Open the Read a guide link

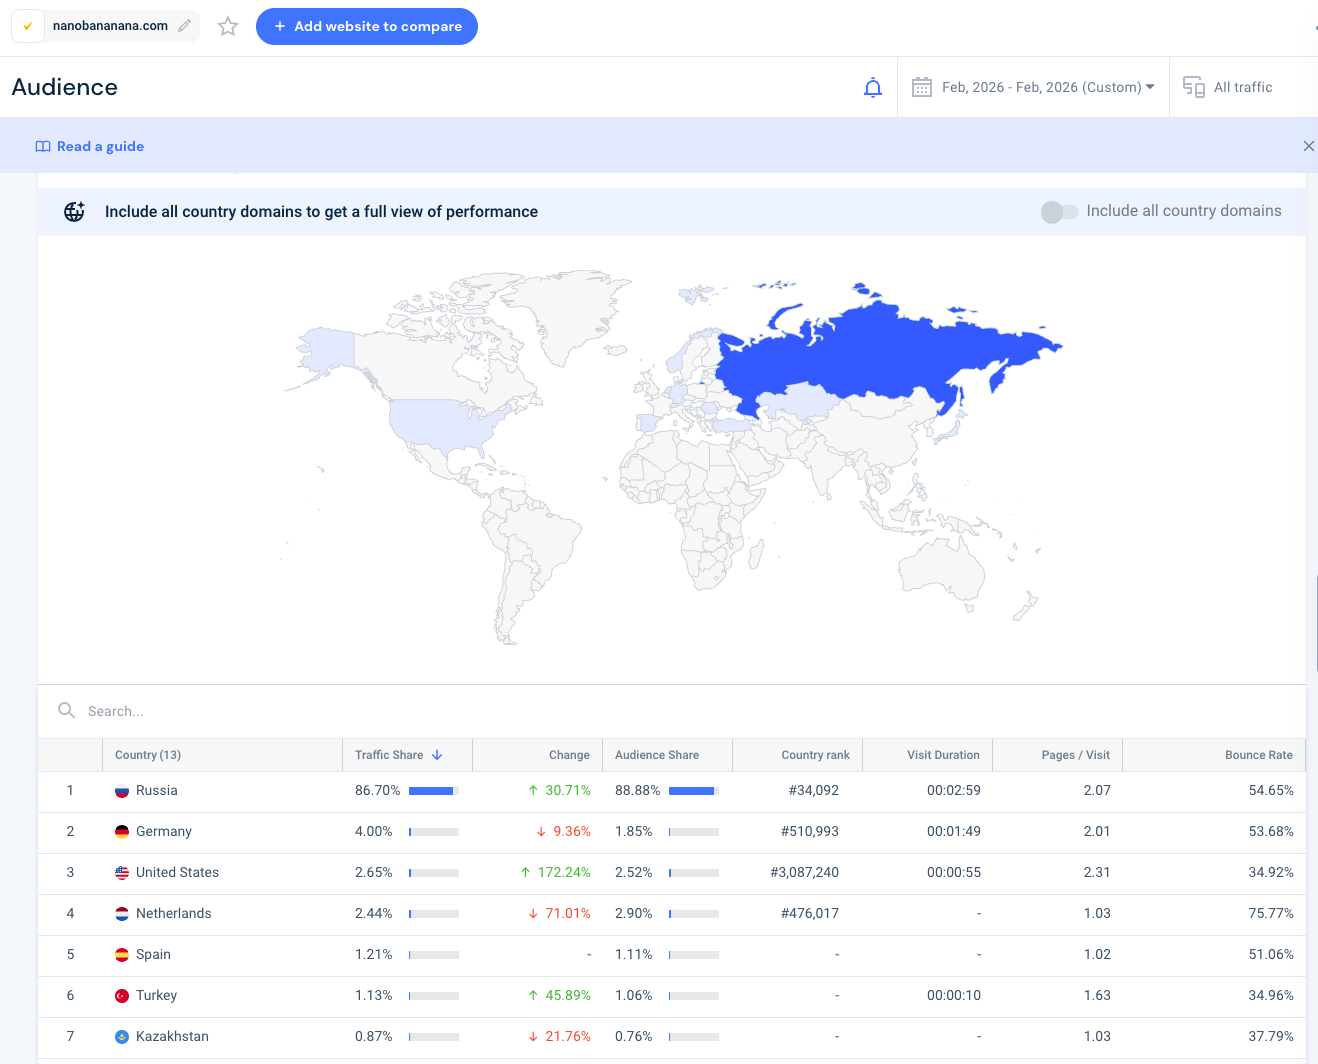[x=100, y=147]
